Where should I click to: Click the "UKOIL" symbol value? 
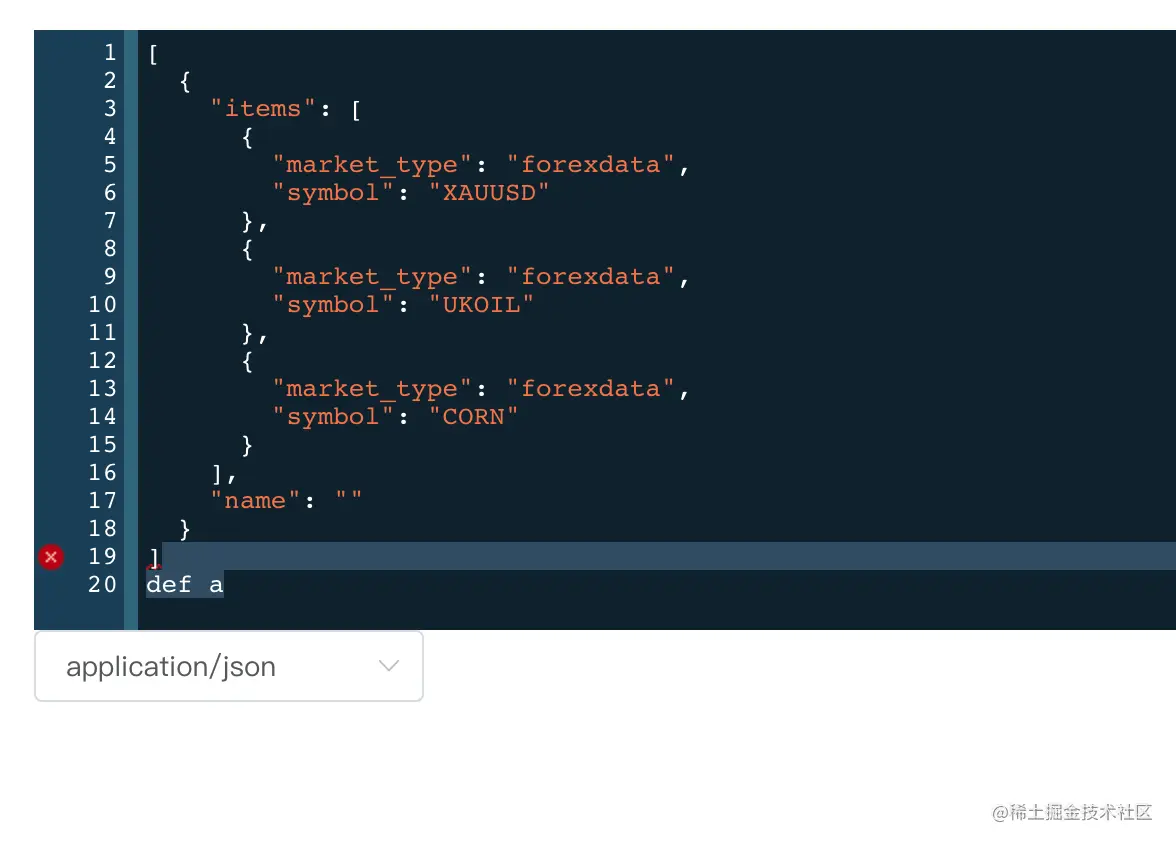tap(481, 304)
